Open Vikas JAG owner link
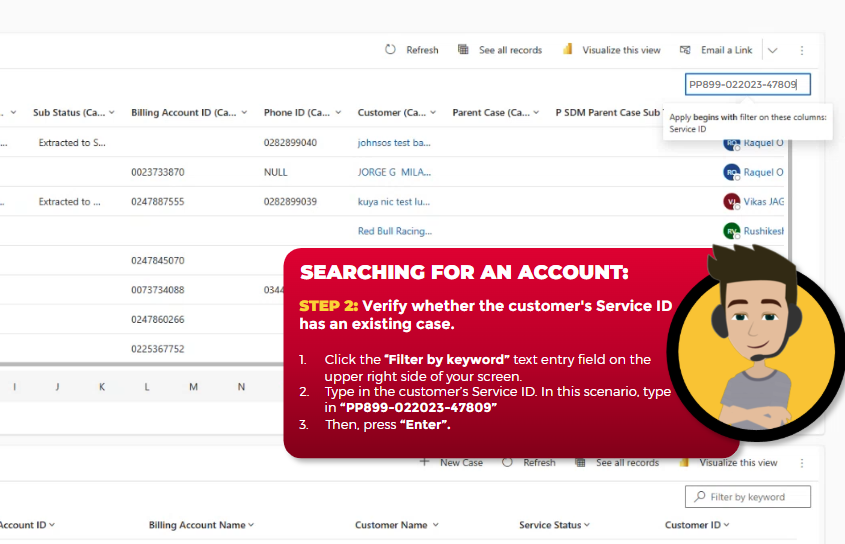Image resolution: width=845 pixels, height=544 pixels. [764, 202]
